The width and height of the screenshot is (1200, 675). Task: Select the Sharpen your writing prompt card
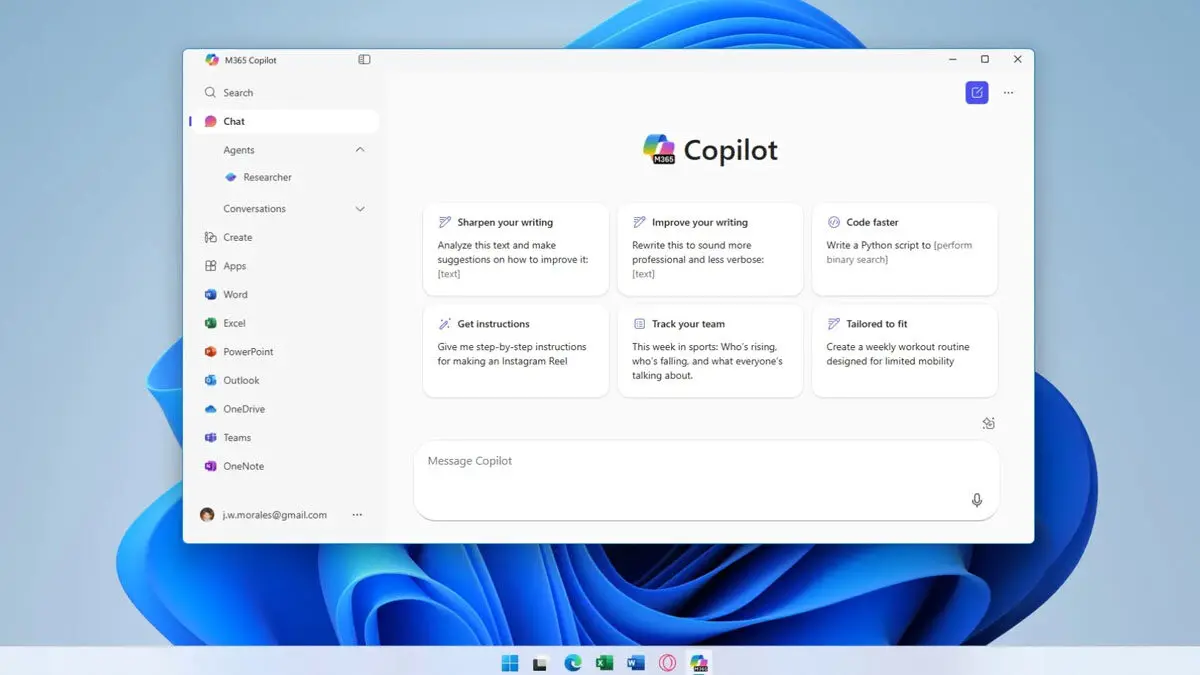pyautogui.click(x=515, y=249)
